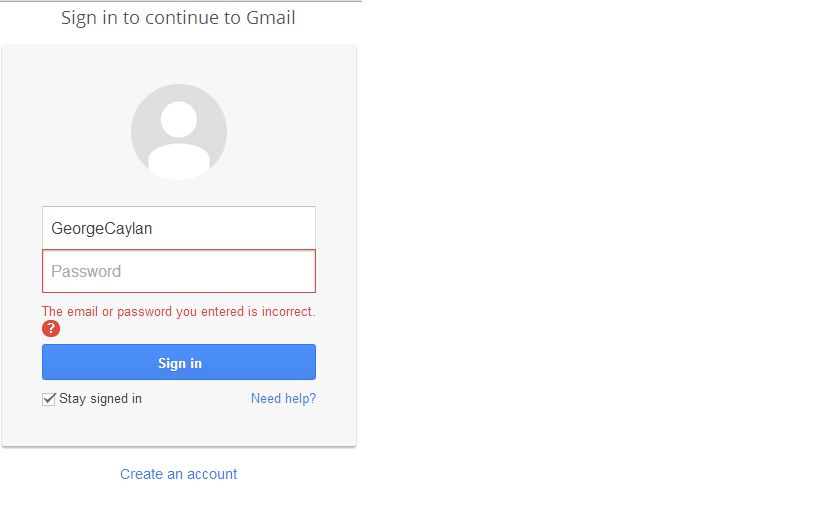Follow the Create an account link

178,474
